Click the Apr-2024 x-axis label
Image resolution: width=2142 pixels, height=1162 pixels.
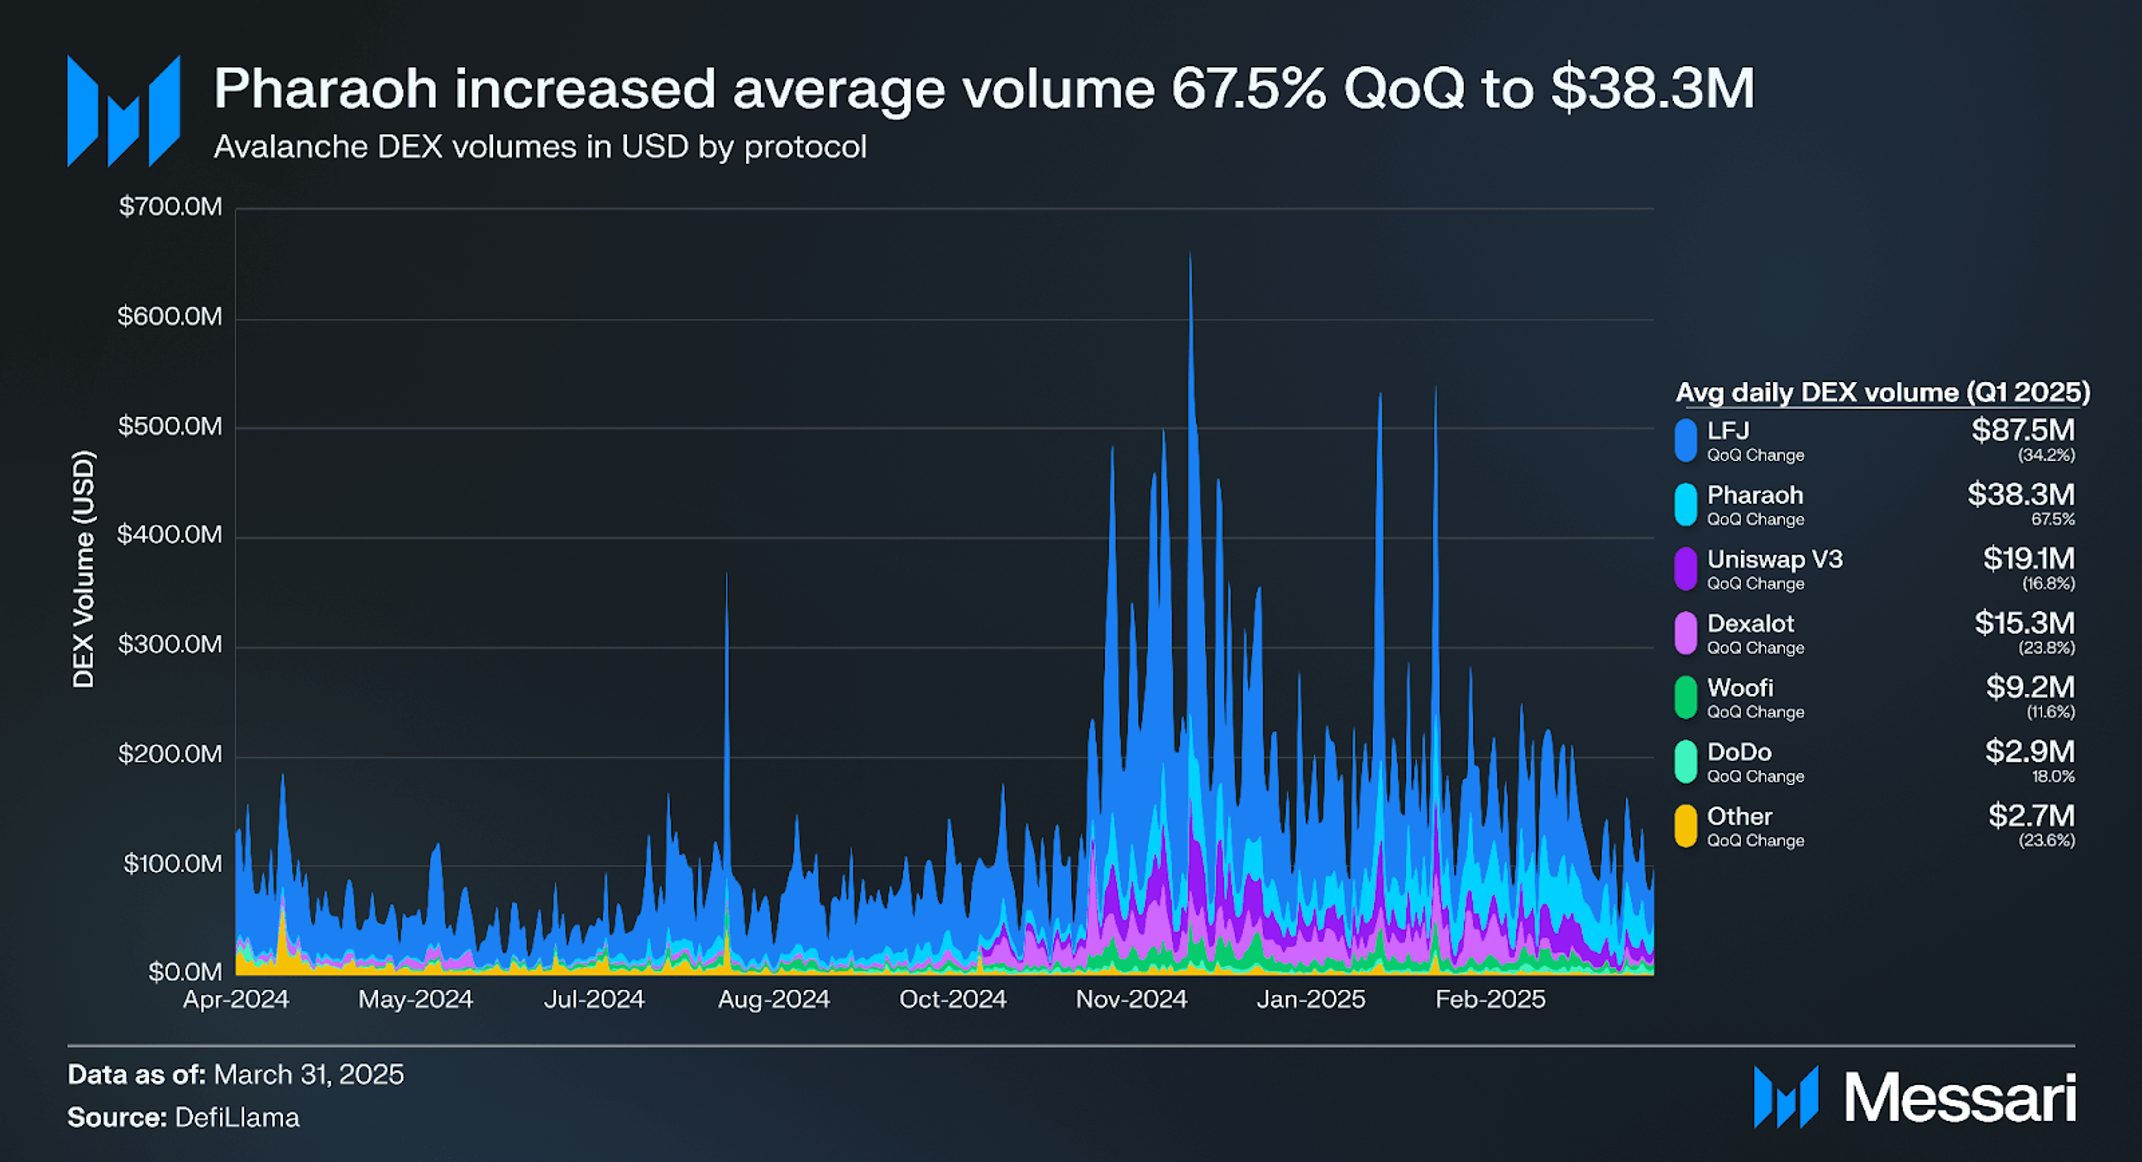(236, 999)
